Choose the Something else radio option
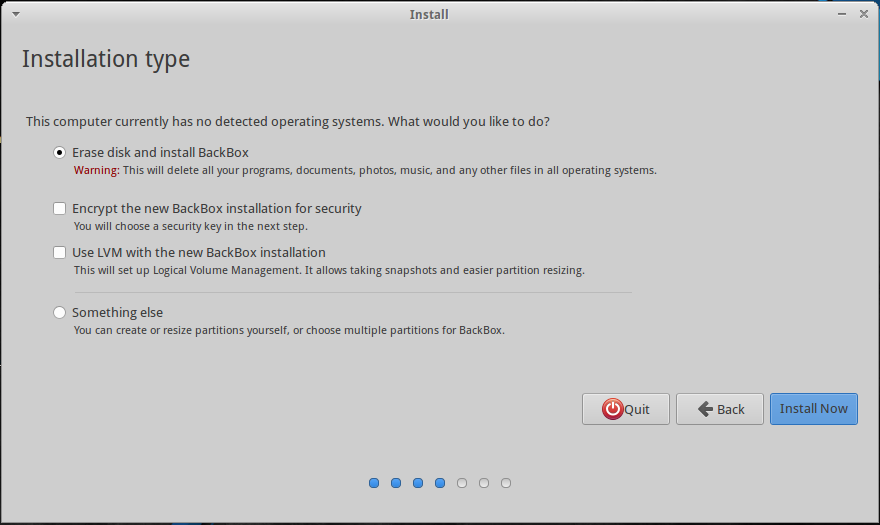Viewport: 880px width, 525px height. pos(59,312)
